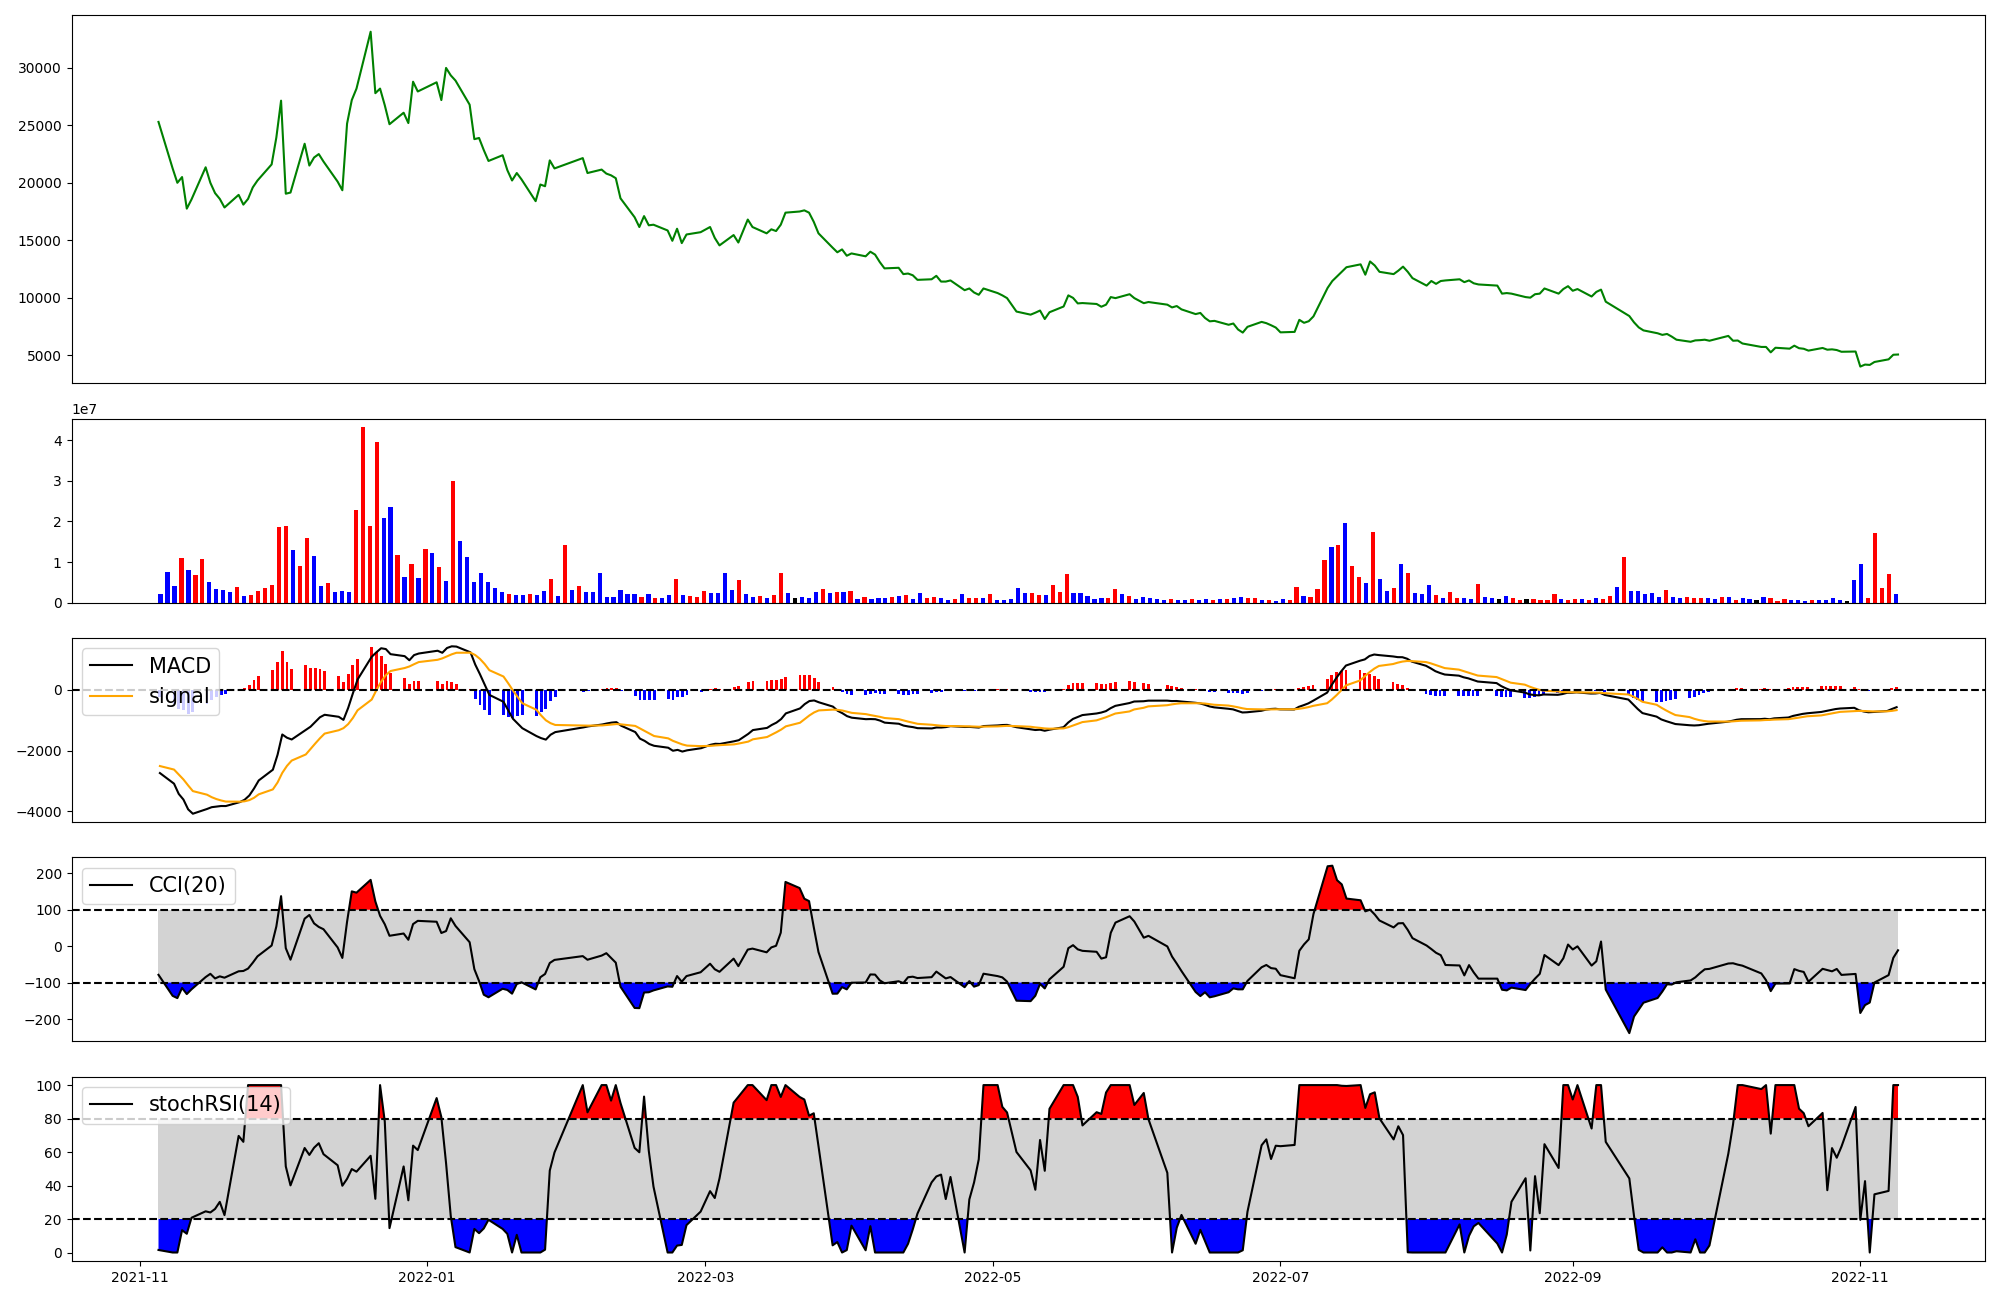Click the 2022-07 x-axis date label
This screenshot has width=2000, height=1300.
tap(1280, 1277)
